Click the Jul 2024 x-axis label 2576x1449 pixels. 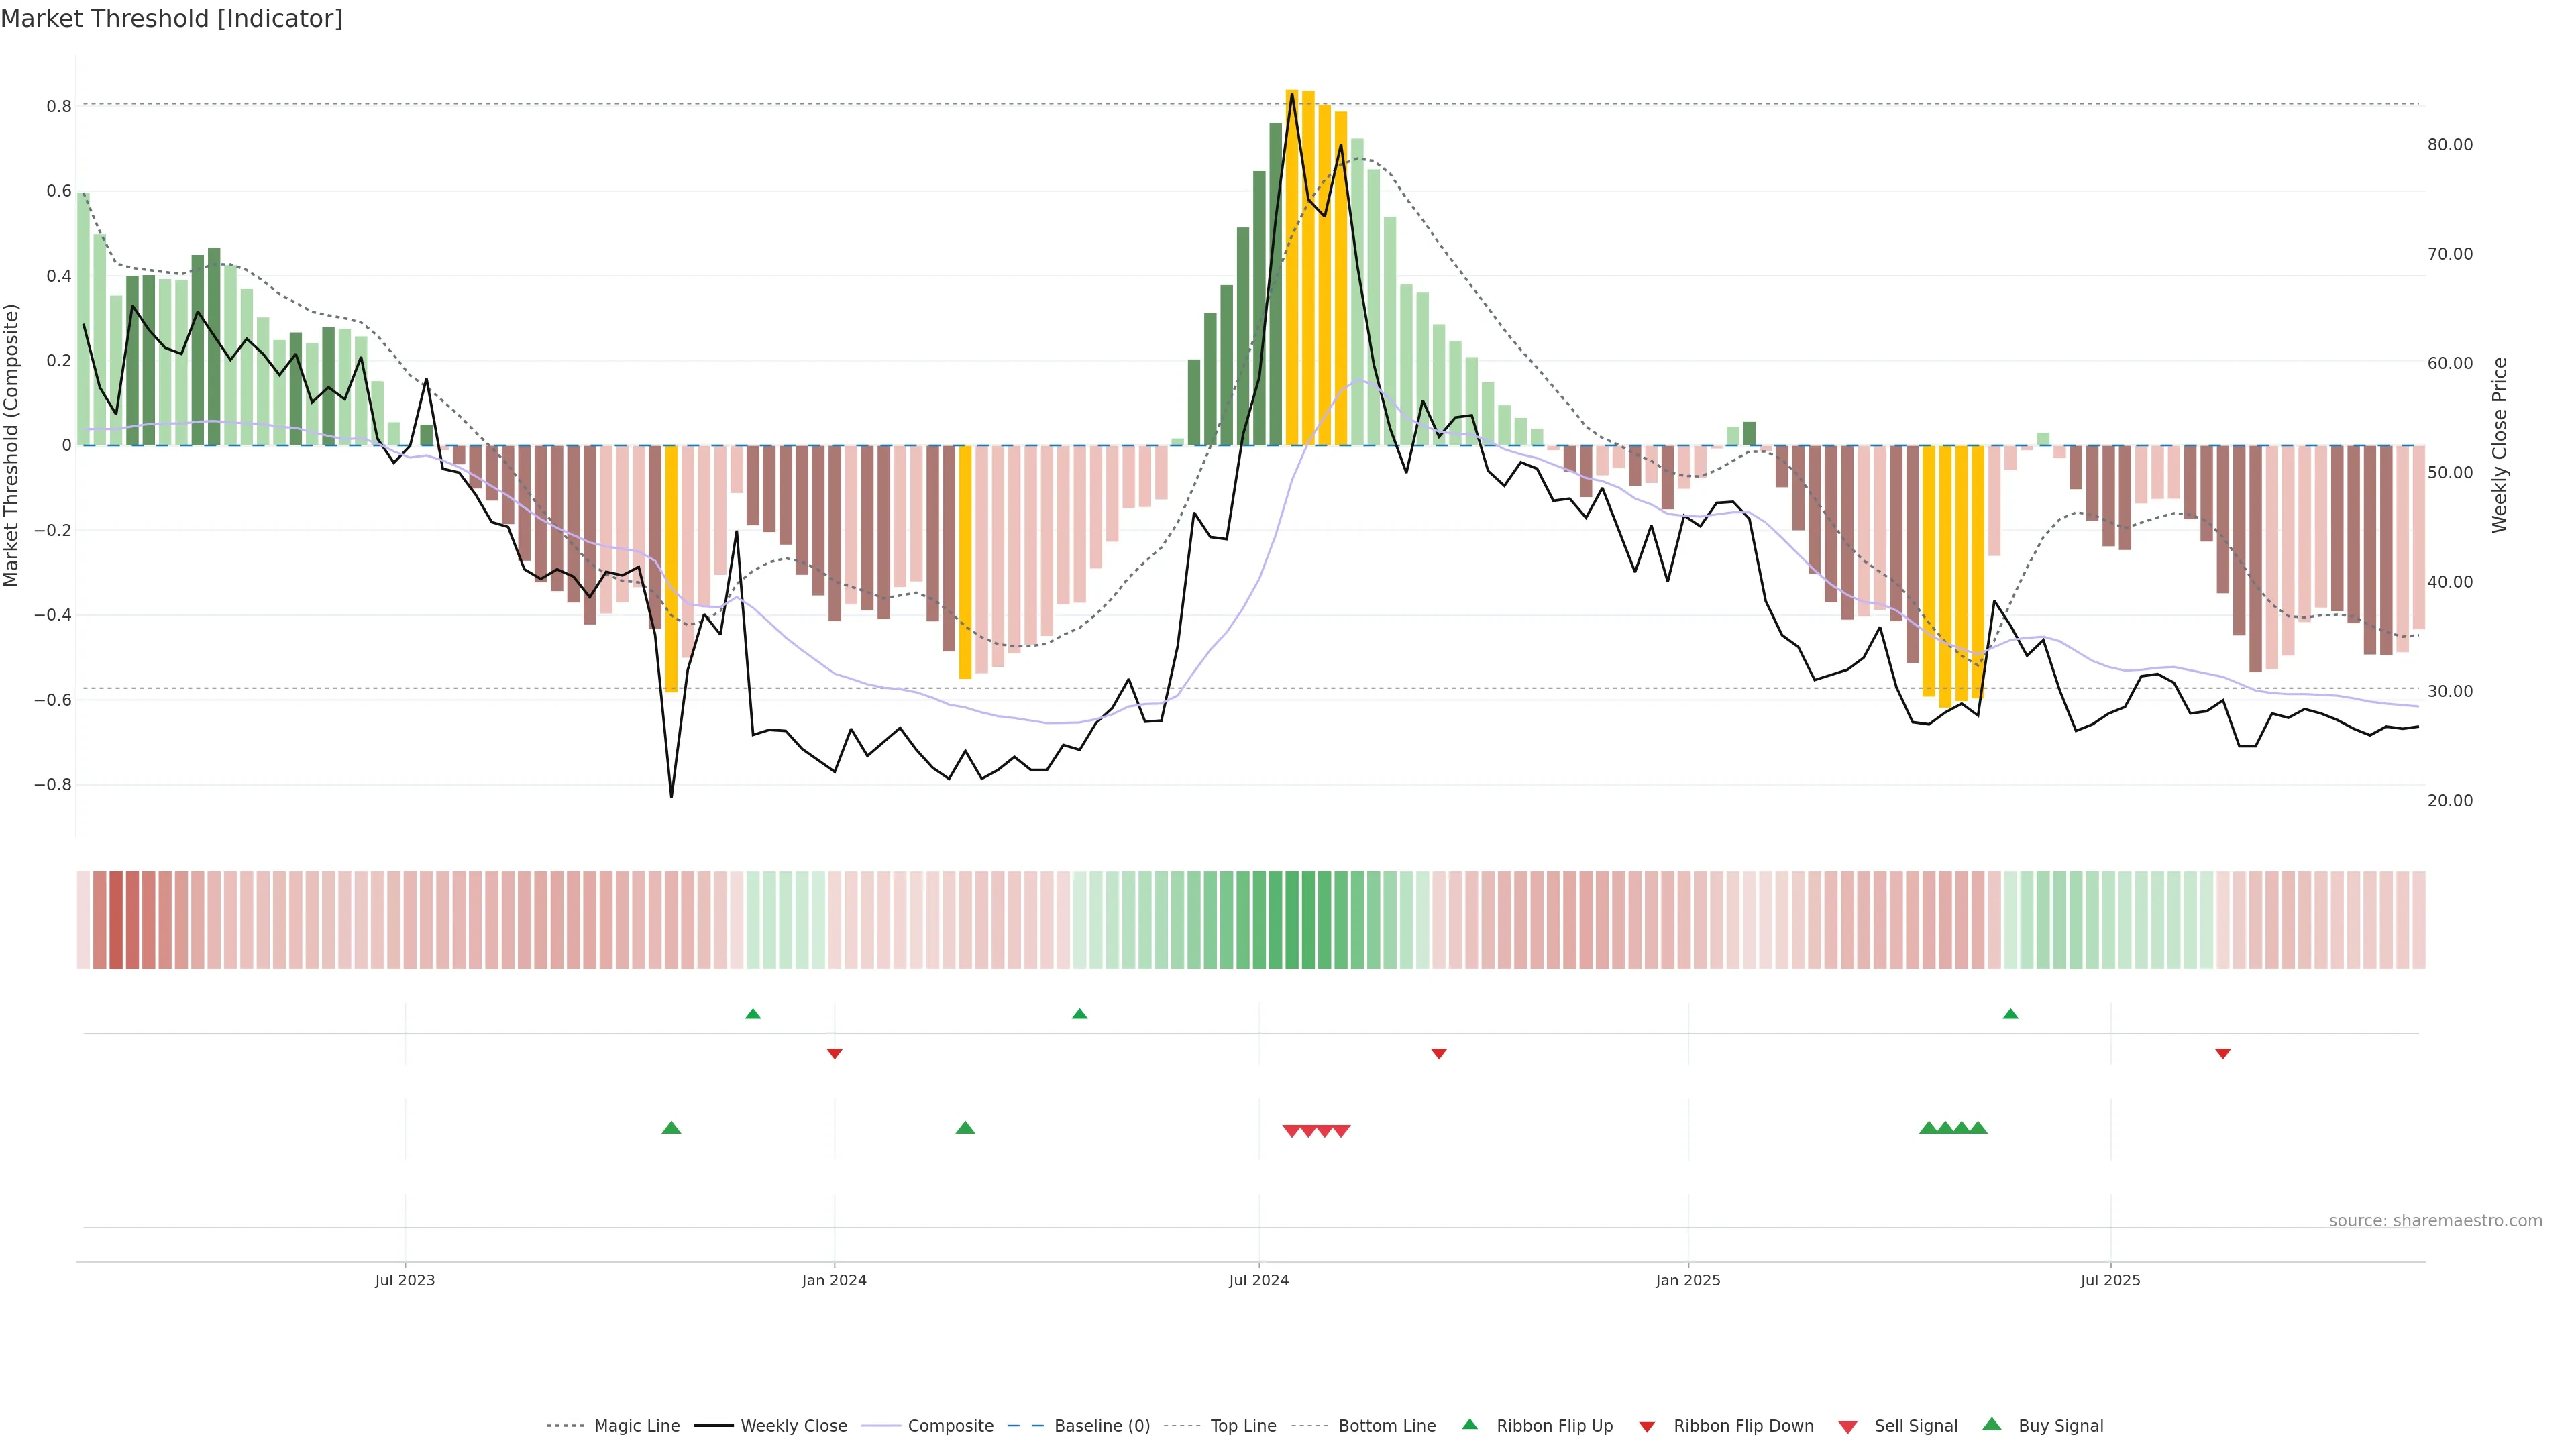click(x=1258, y=1280)
